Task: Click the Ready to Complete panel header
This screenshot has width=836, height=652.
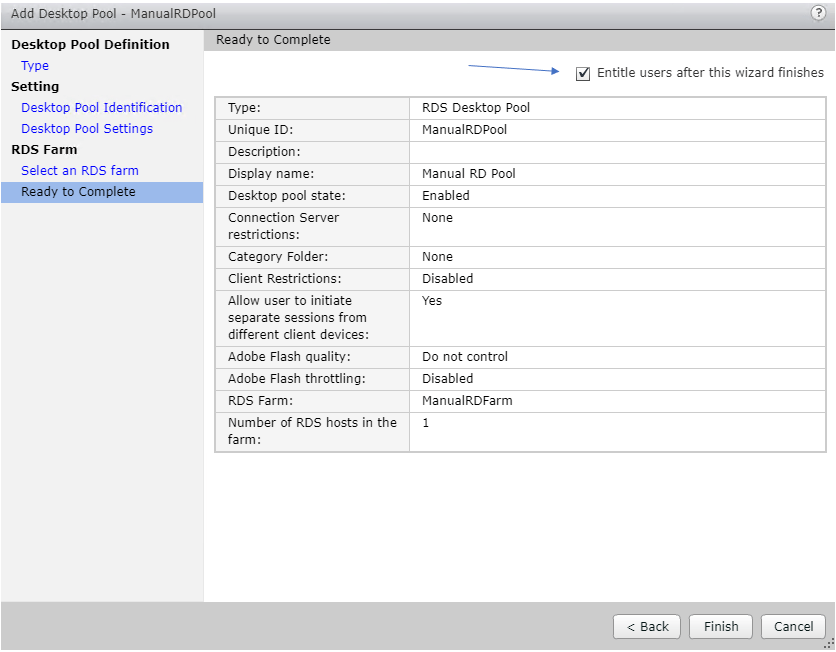Action: 273,40
